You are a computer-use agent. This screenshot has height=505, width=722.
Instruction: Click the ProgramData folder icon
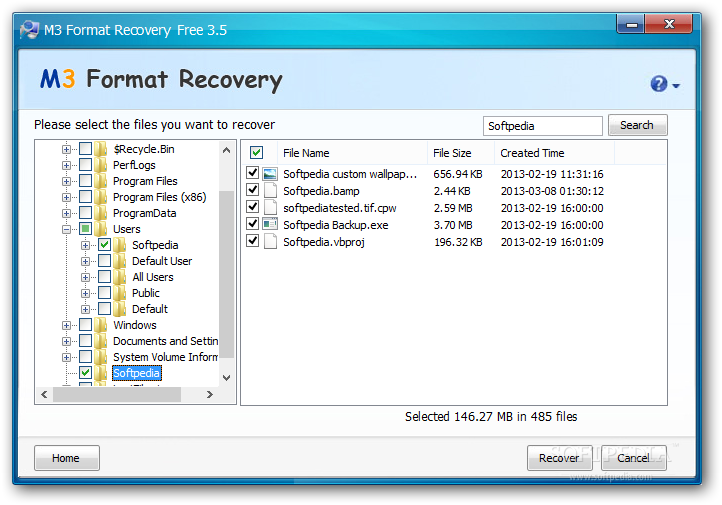click(x=101, y=213)
